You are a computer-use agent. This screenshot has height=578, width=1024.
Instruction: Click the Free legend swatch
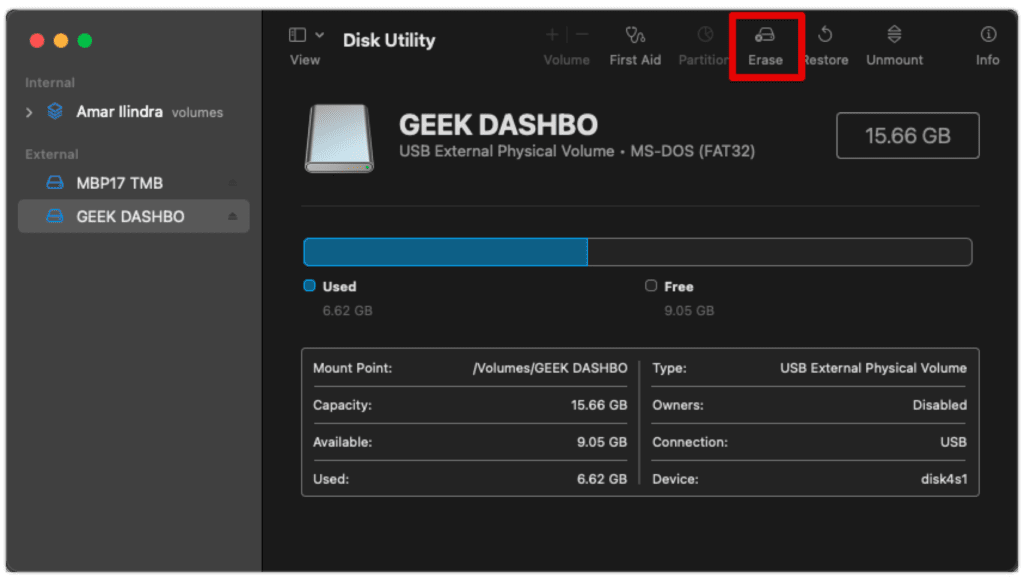click(650, 285)
